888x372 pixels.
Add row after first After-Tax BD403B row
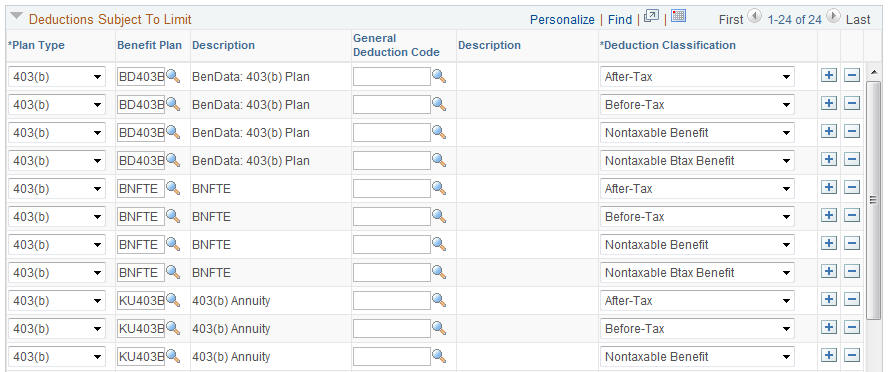(x=829, y=76)
